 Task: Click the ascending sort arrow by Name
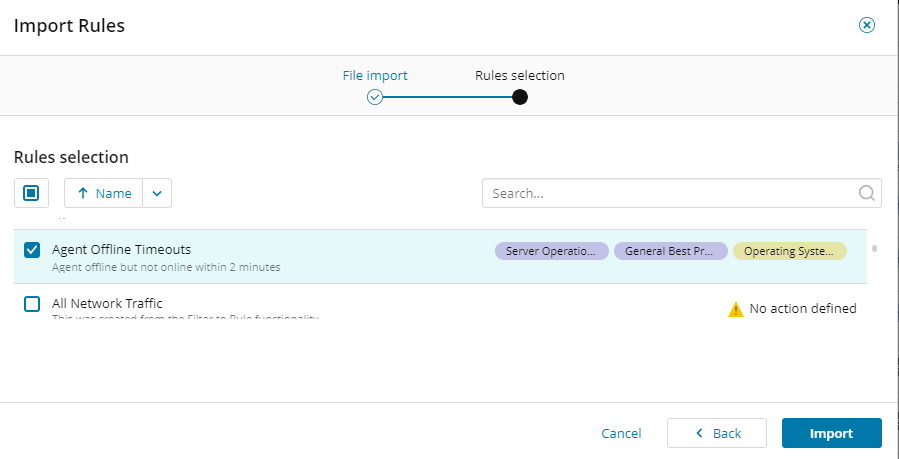click(83, 193)
